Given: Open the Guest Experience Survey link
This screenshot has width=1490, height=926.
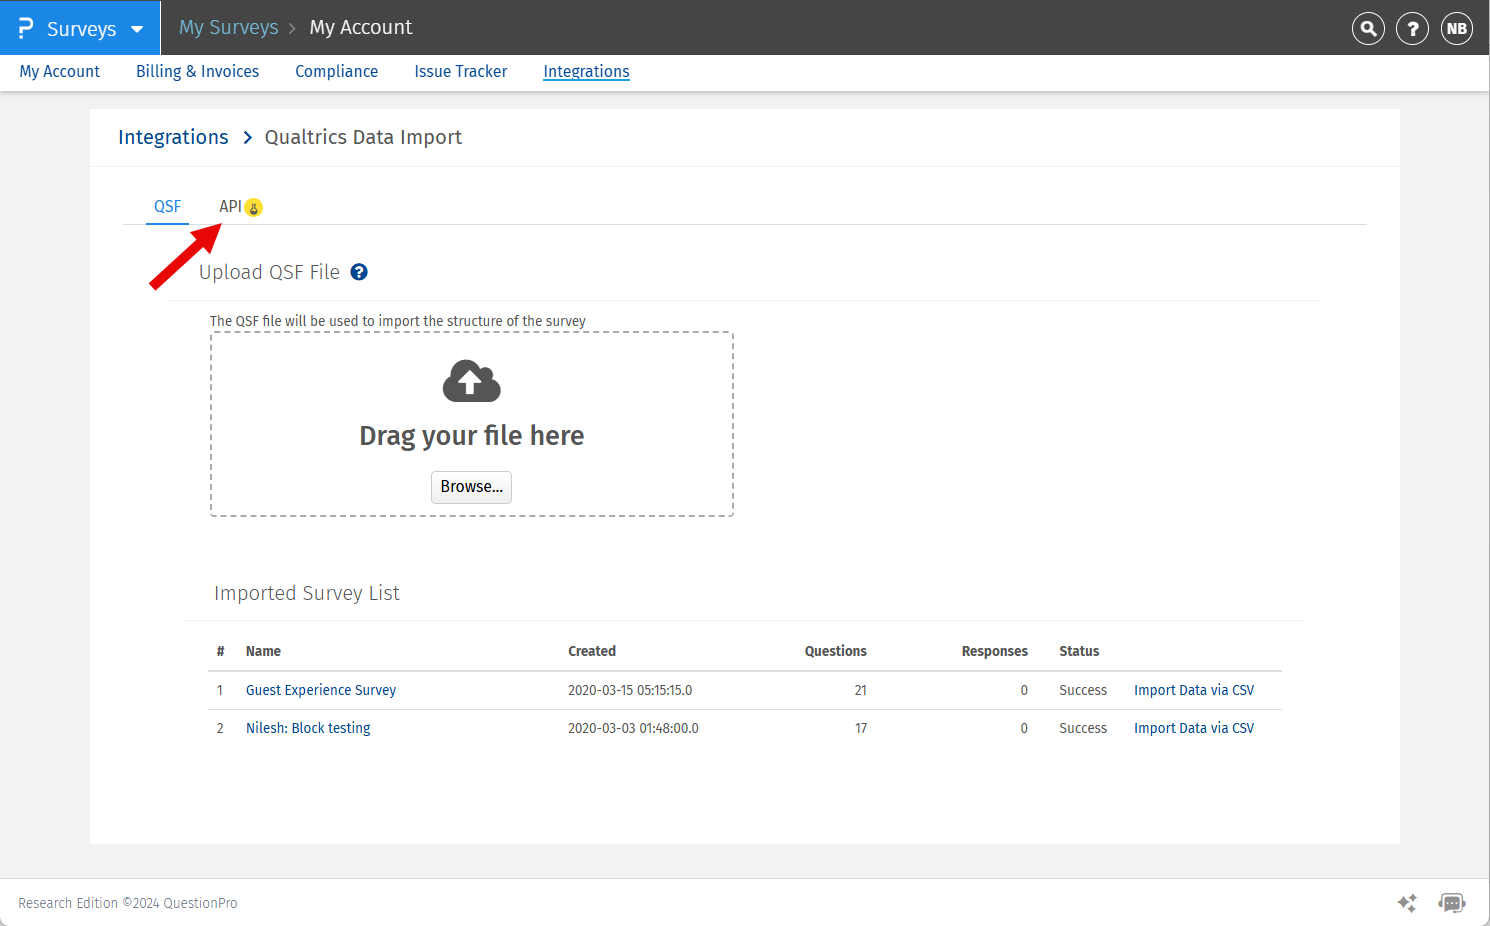Looking at the screenshot, I should click(320, 690).
